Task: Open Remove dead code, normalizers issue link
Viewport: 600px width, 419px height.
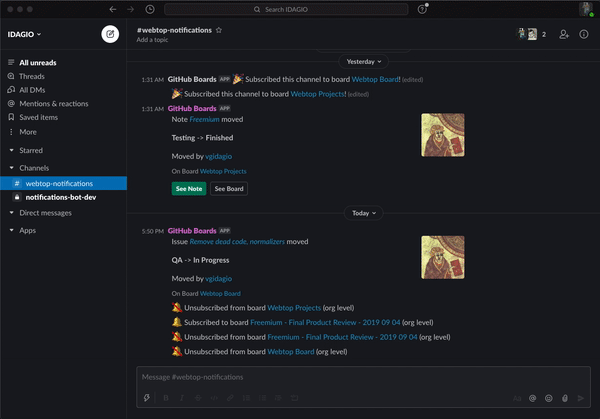Action: (237, 242)
